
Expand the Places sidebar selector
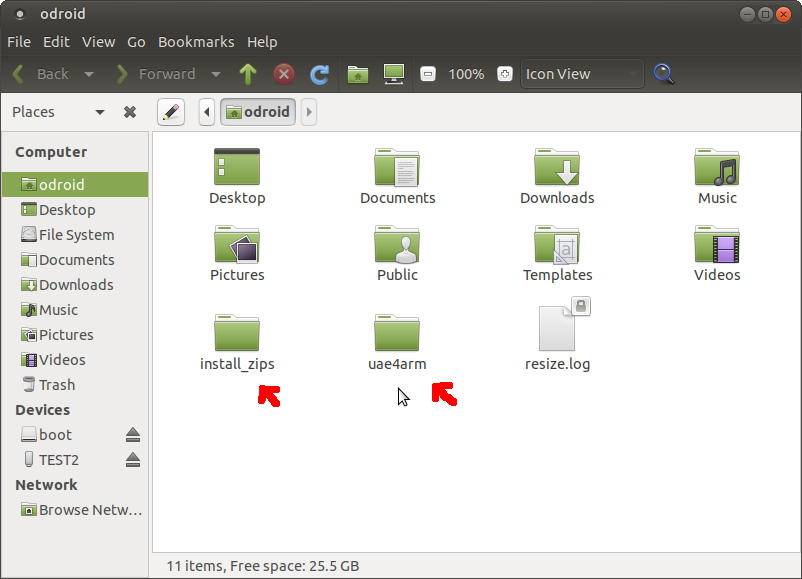(x=99, y=112)
